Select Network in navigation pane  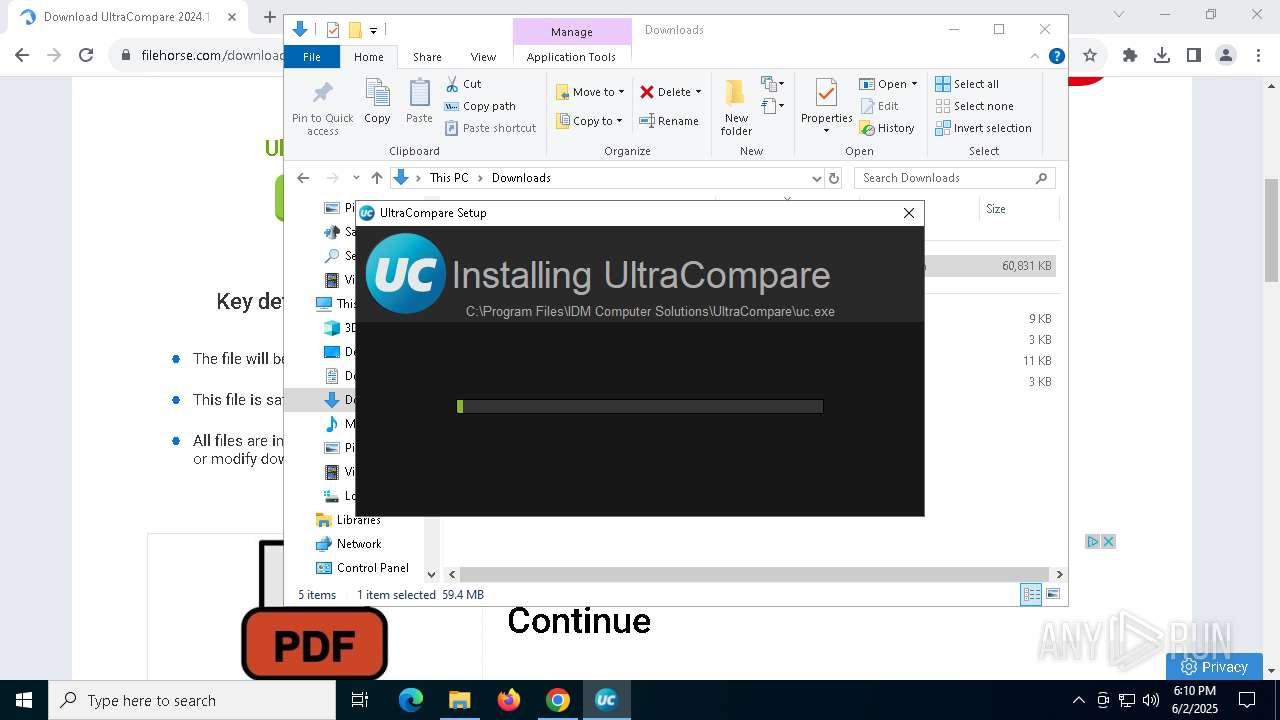(x=358, y=544)
